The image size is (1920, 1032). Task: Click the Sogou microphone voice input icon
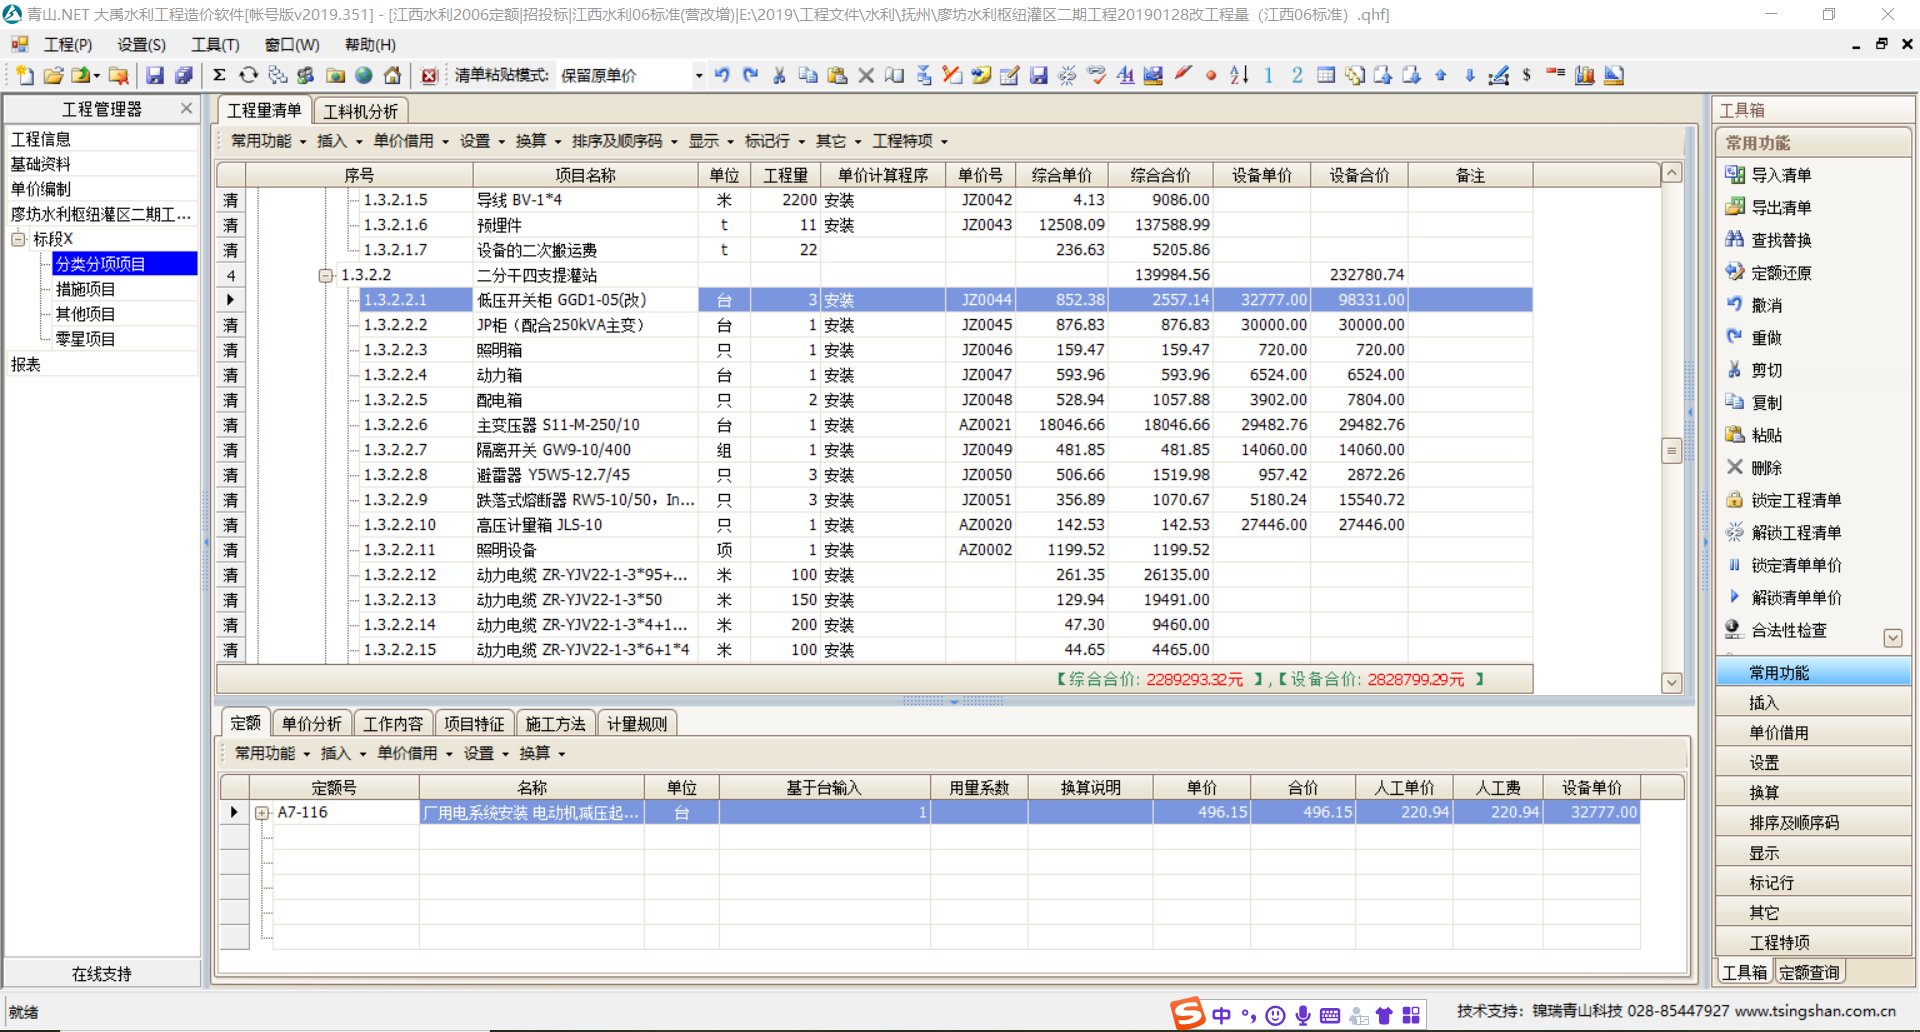click(x=1303, y=1016)
